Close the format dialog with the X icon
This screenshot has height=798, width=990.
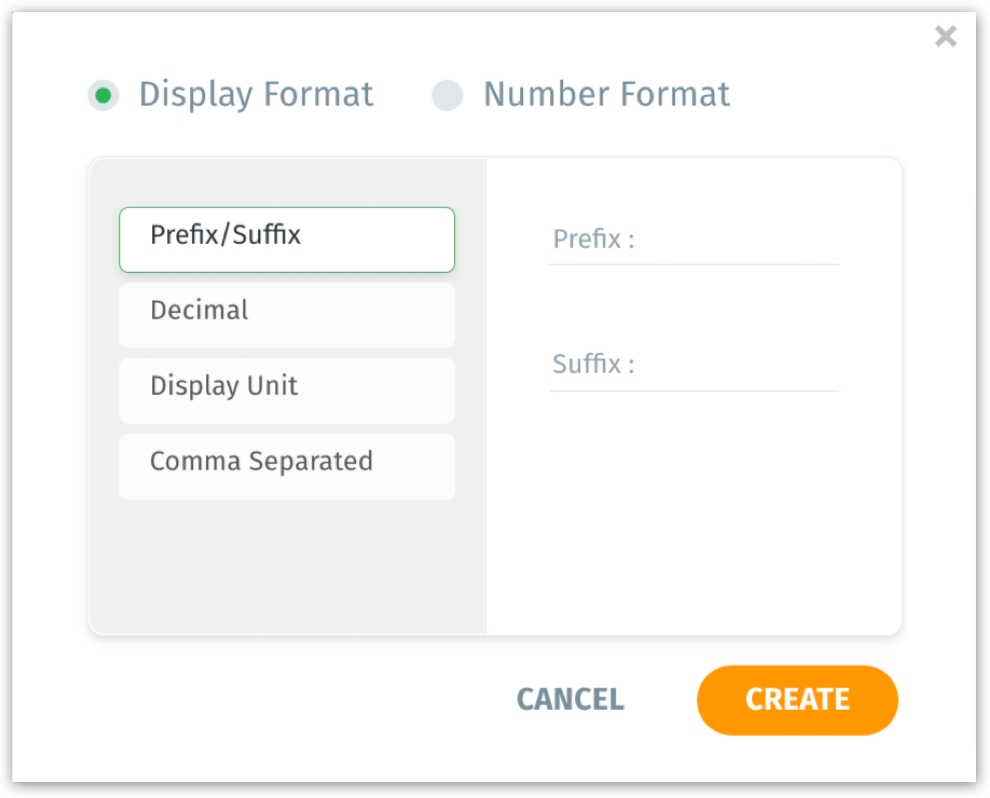[x=945, y=37]
